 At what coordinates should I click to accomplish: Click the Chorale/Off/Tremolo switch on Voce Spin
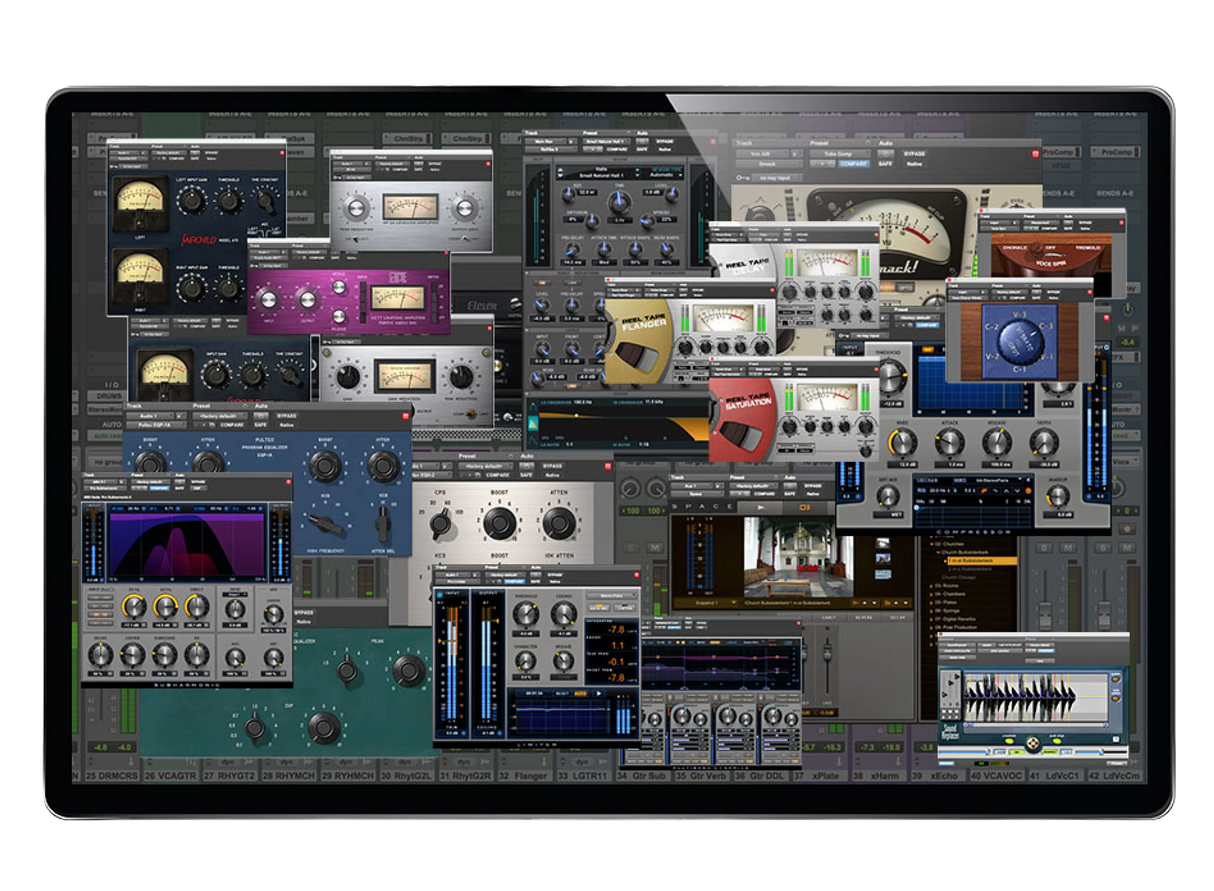[1047, 250]
